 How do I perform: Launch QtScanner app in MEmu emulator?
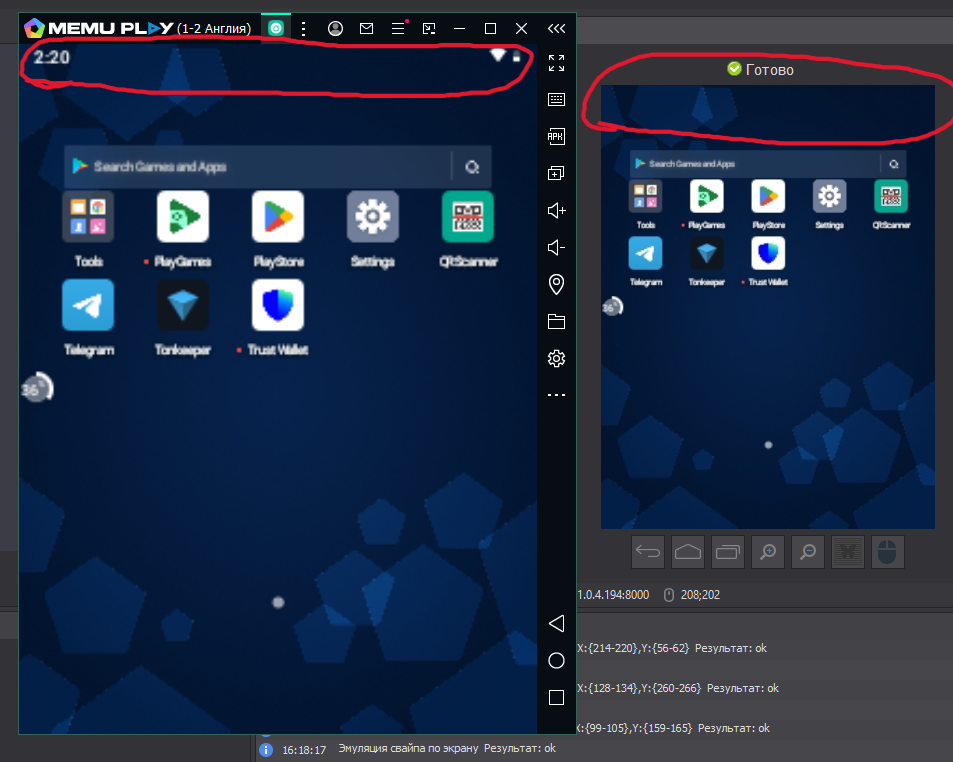tap(467, 217)
